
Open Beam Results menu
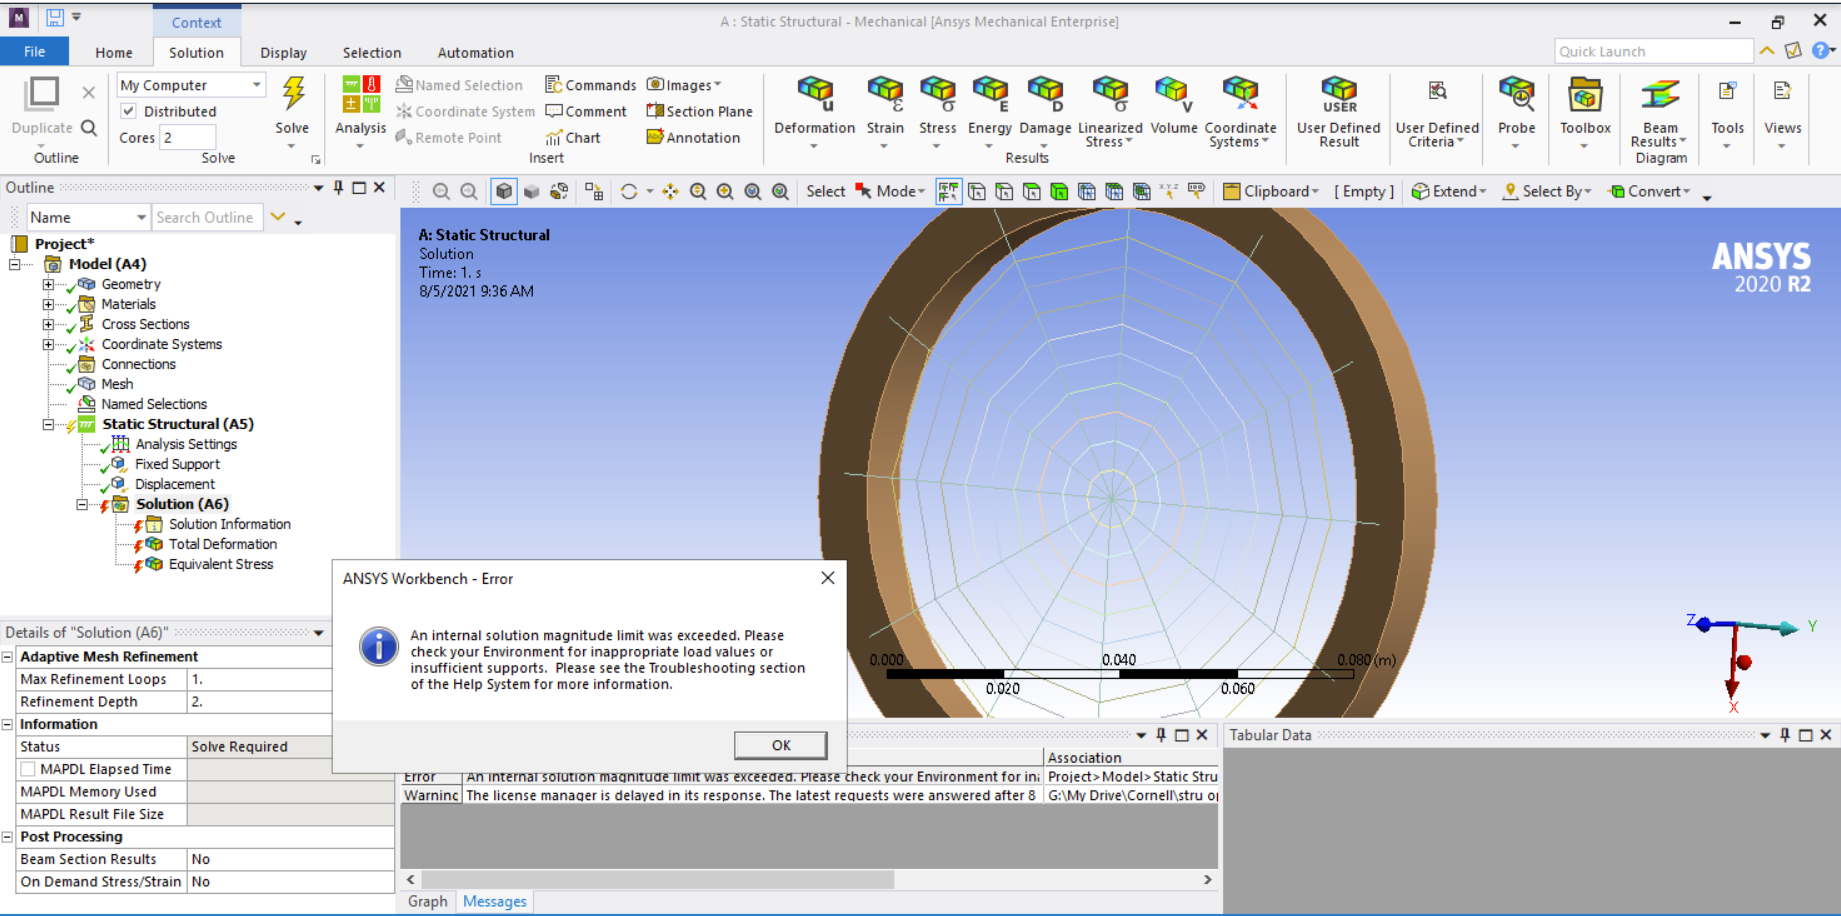pyautogui.click(x=1660, y=111)
